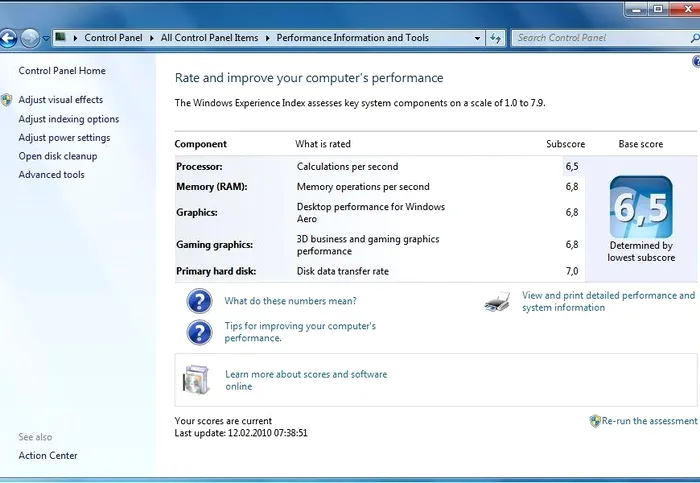Click the software box icon beside Learn more
Screen dimensions: 700x483
196,380
